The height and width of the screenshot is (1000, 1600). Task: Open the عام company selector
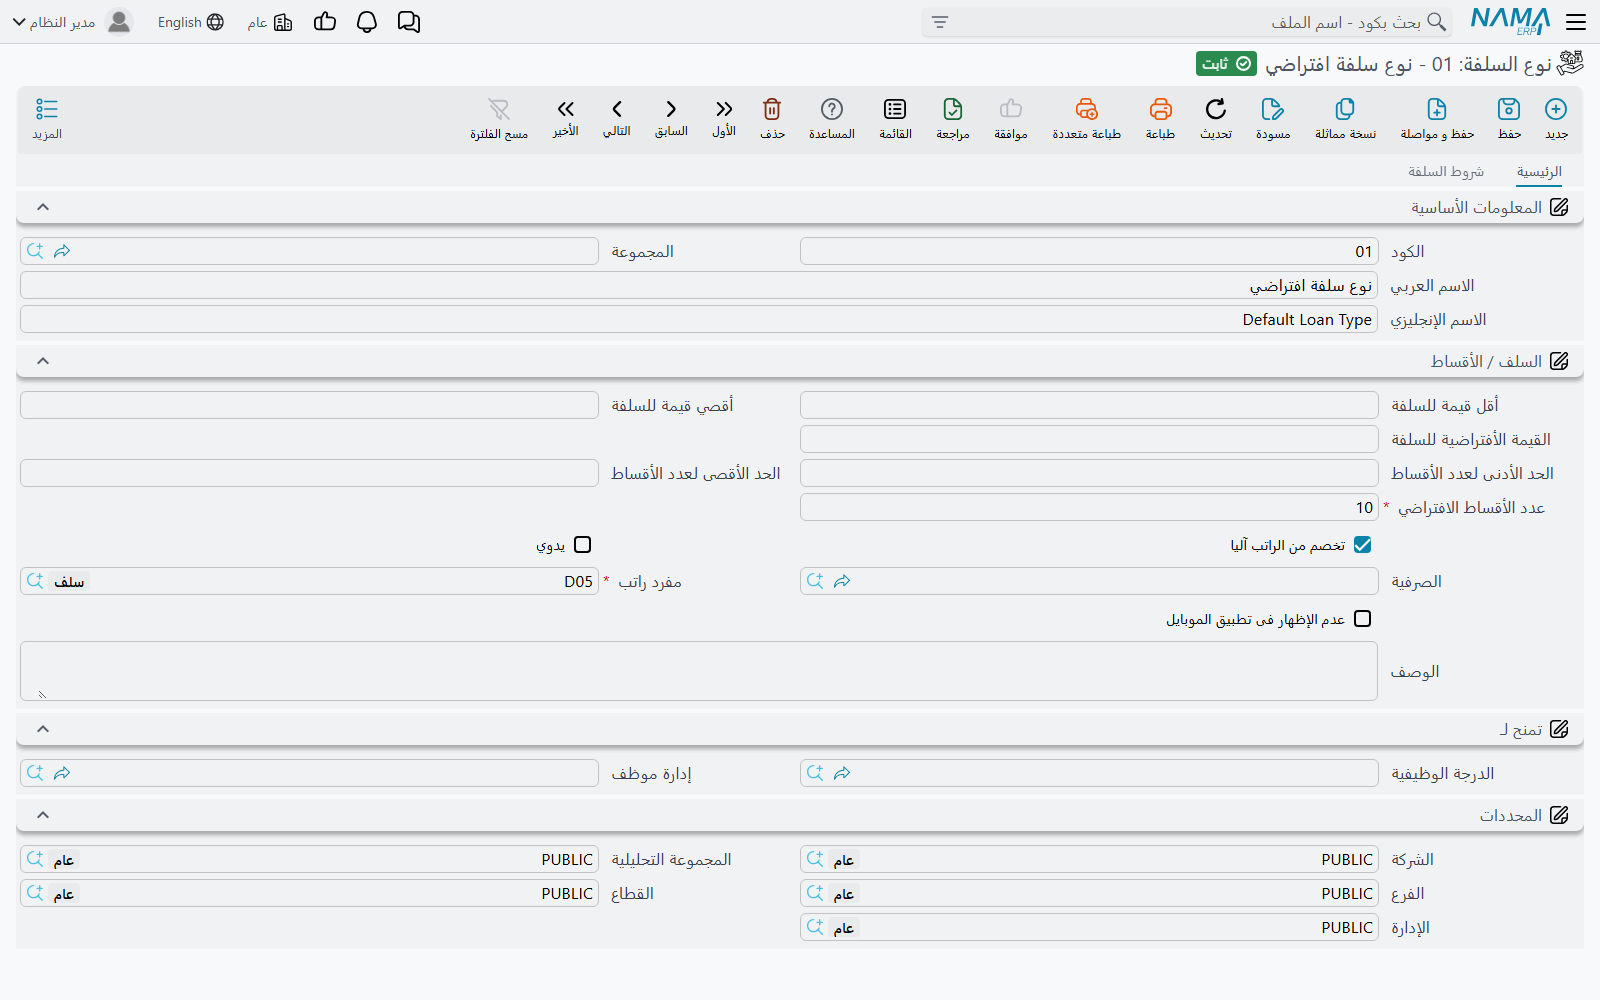click(270, 22)
